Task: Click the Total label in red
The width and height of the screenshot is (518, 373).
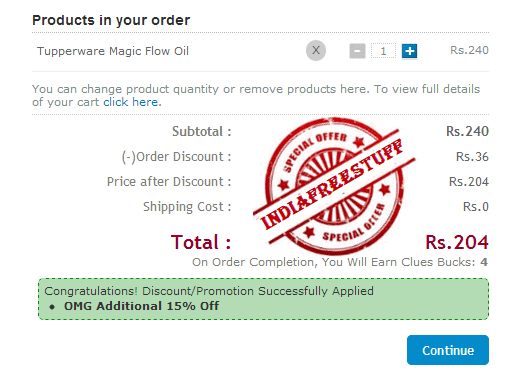Action: pos(201,242)
